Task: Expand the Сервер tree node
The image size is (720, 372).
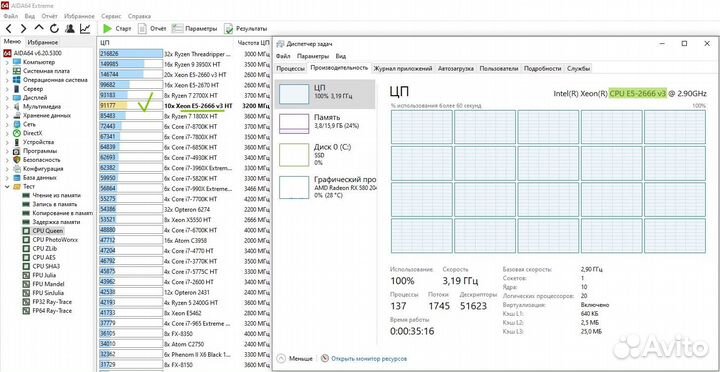Action: pos(7,89)
